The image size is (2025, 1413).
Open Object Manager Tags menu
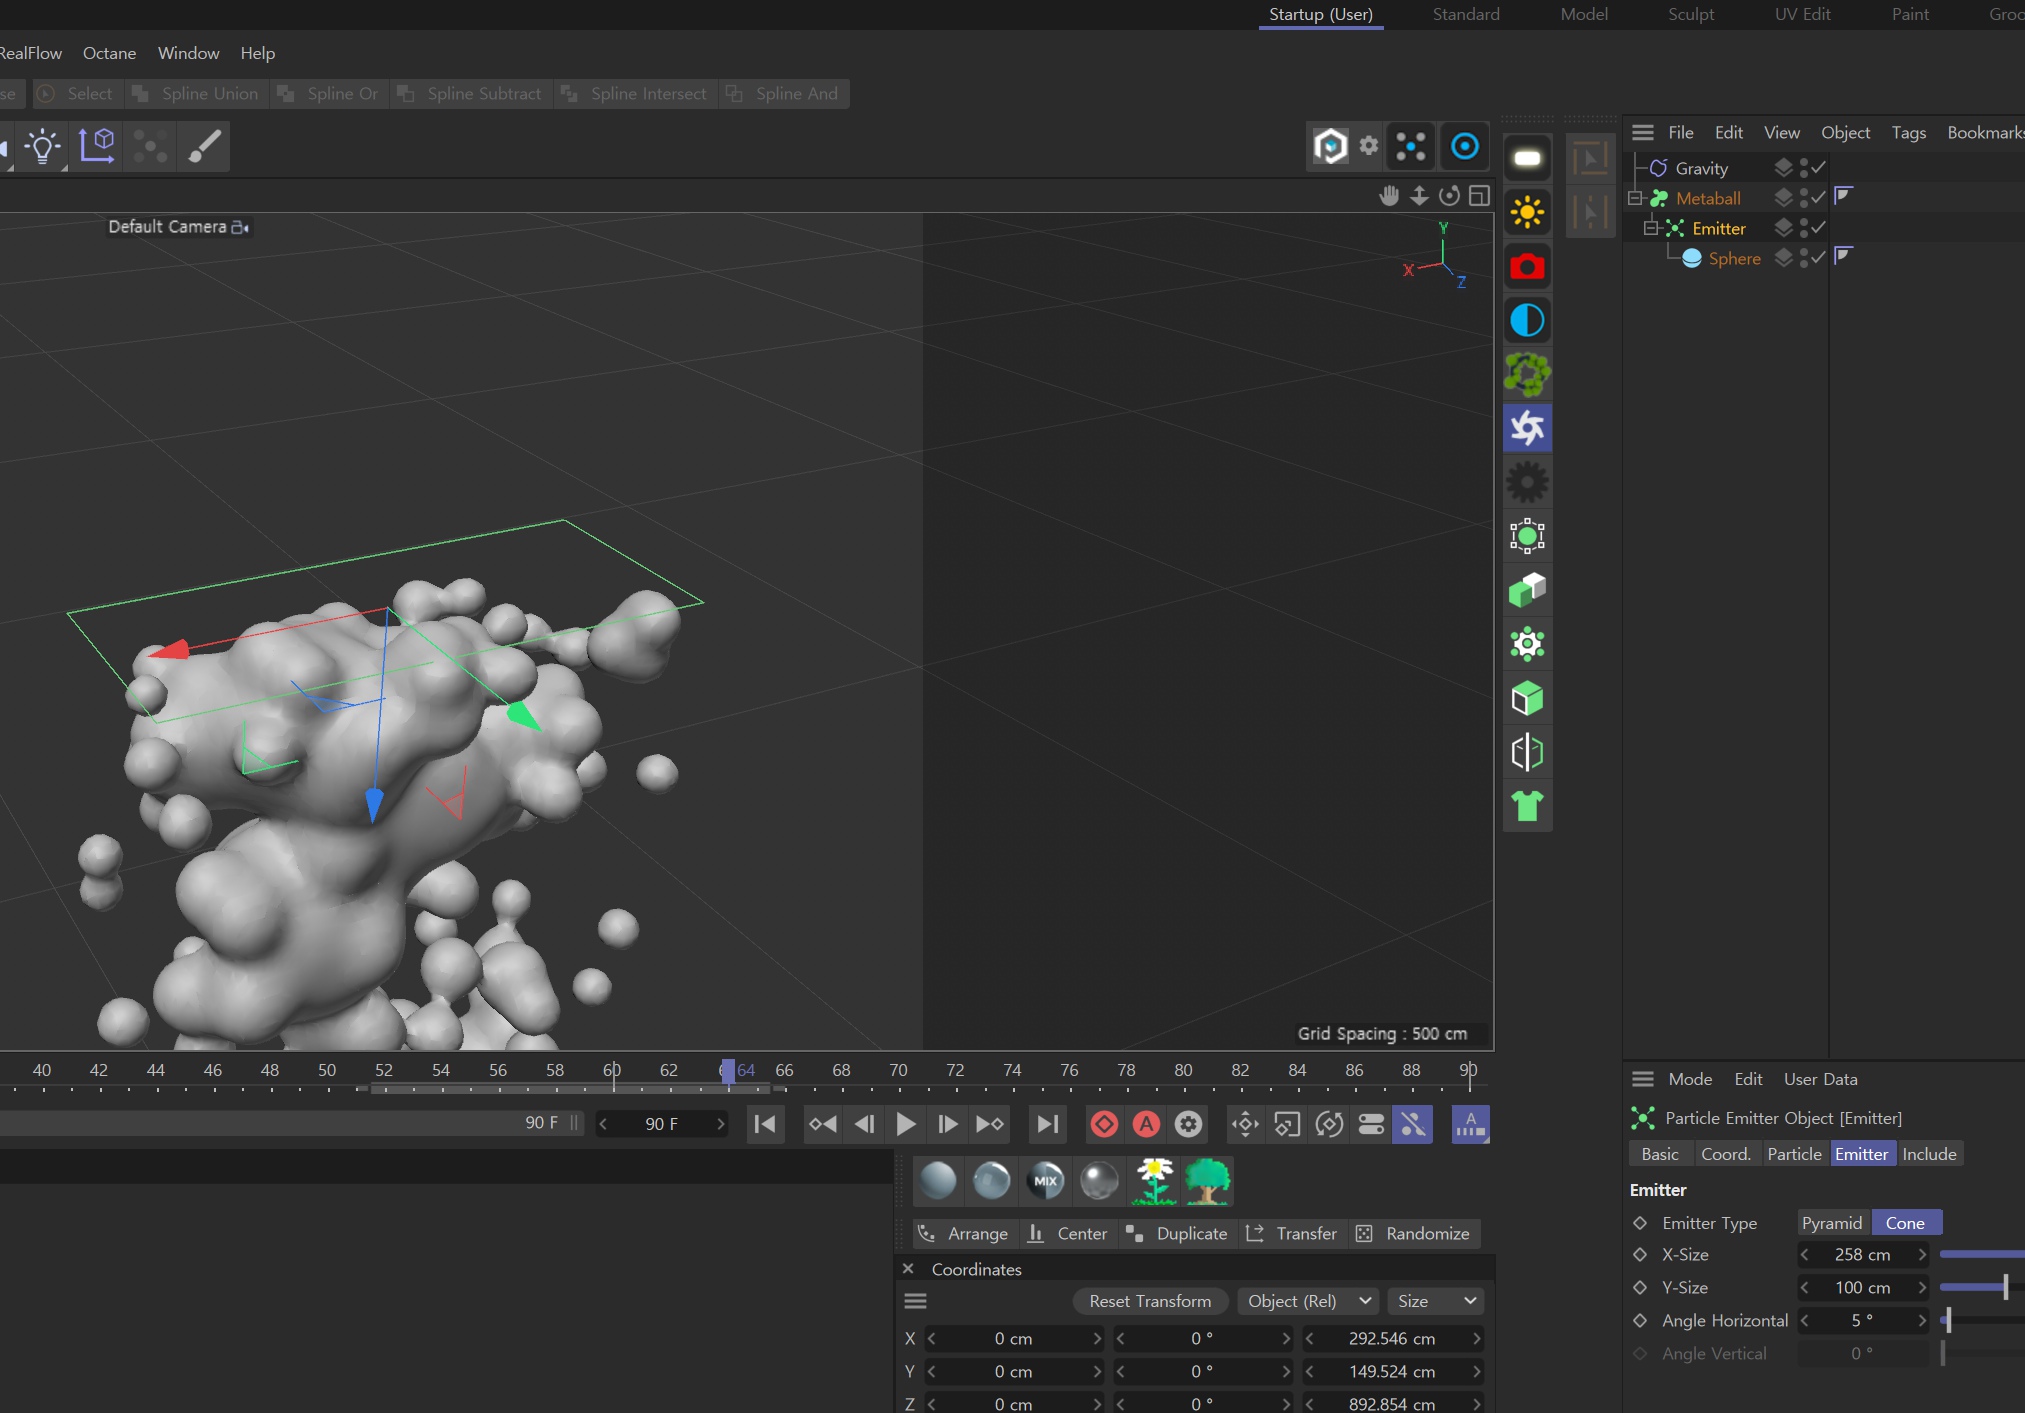pos(1908,132)
